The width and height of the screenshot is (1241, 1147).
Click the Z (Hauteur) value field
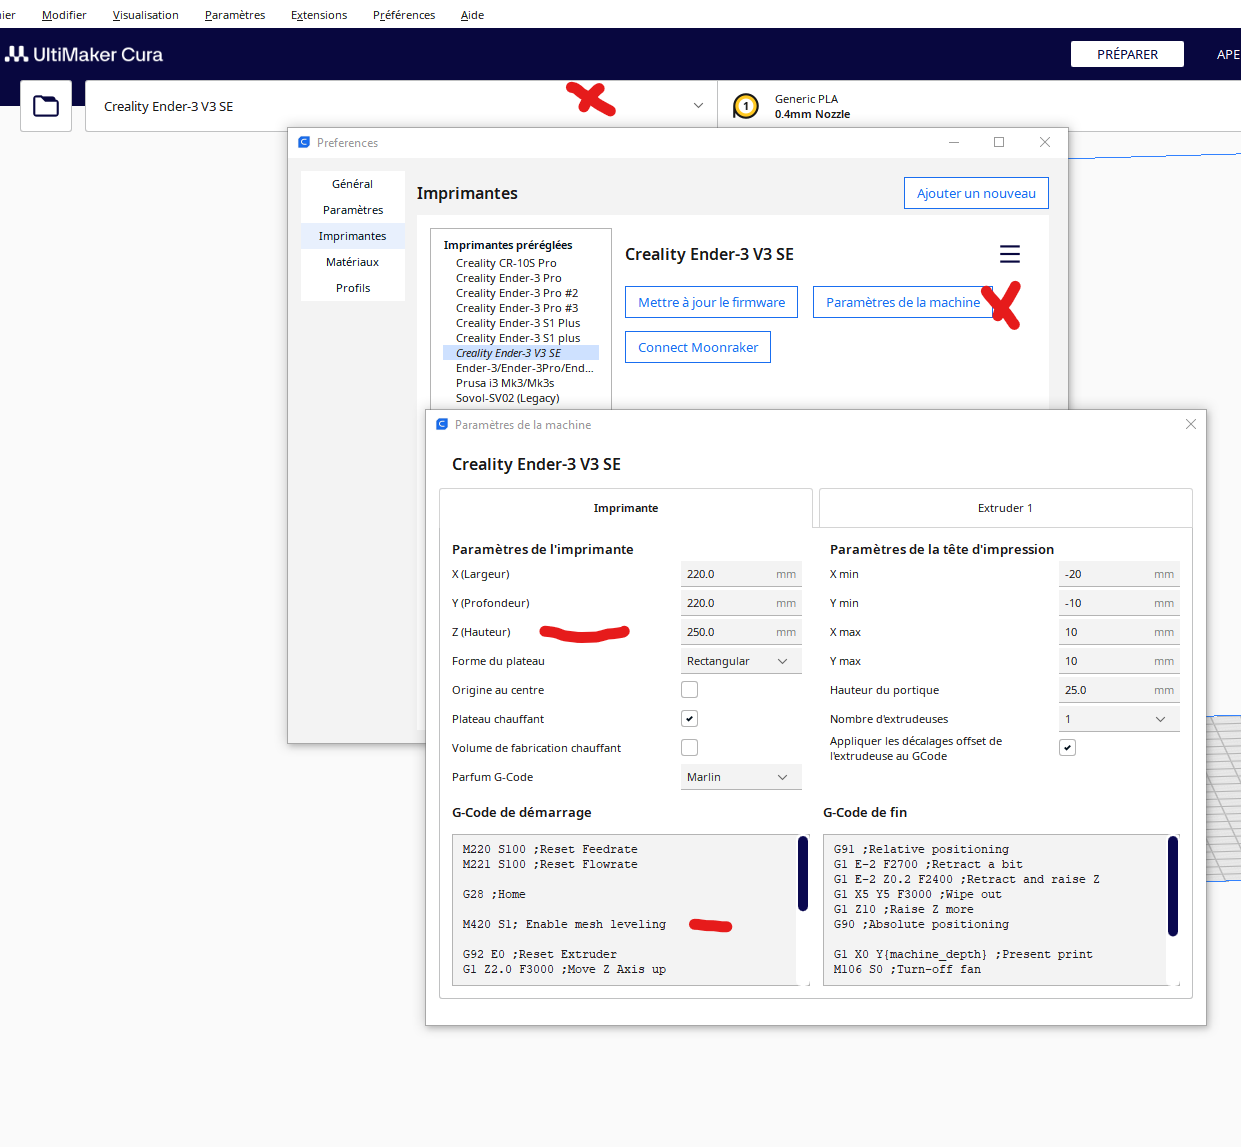coord(741,632)
